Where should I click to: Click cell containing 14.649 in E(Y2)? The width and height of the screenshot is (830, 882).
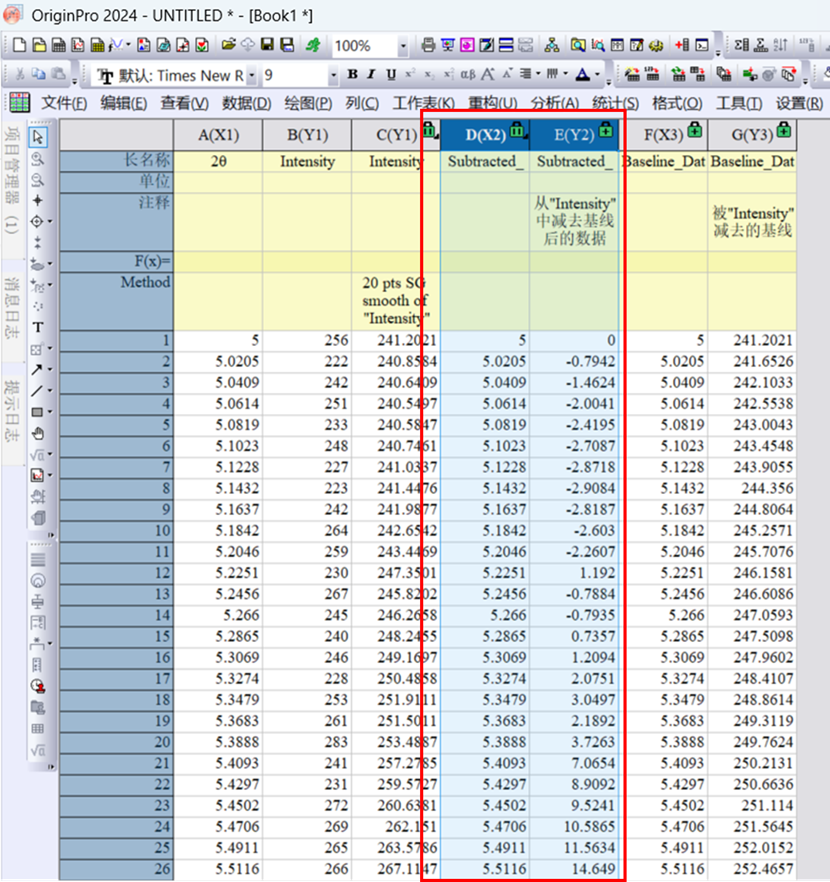(x=574, y=869)
